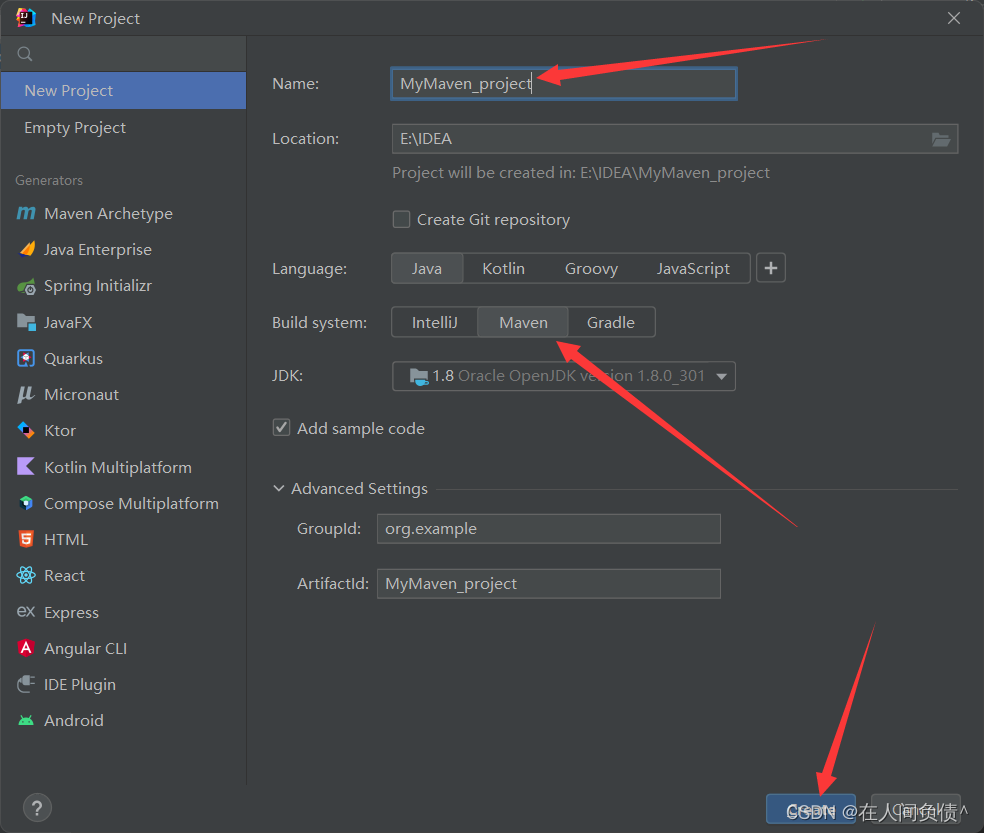Image resolution: width=984 pixels, height=833 pixels.
Task: Click the Compose Multiplatform icon
Action: [x=26, y=503]
